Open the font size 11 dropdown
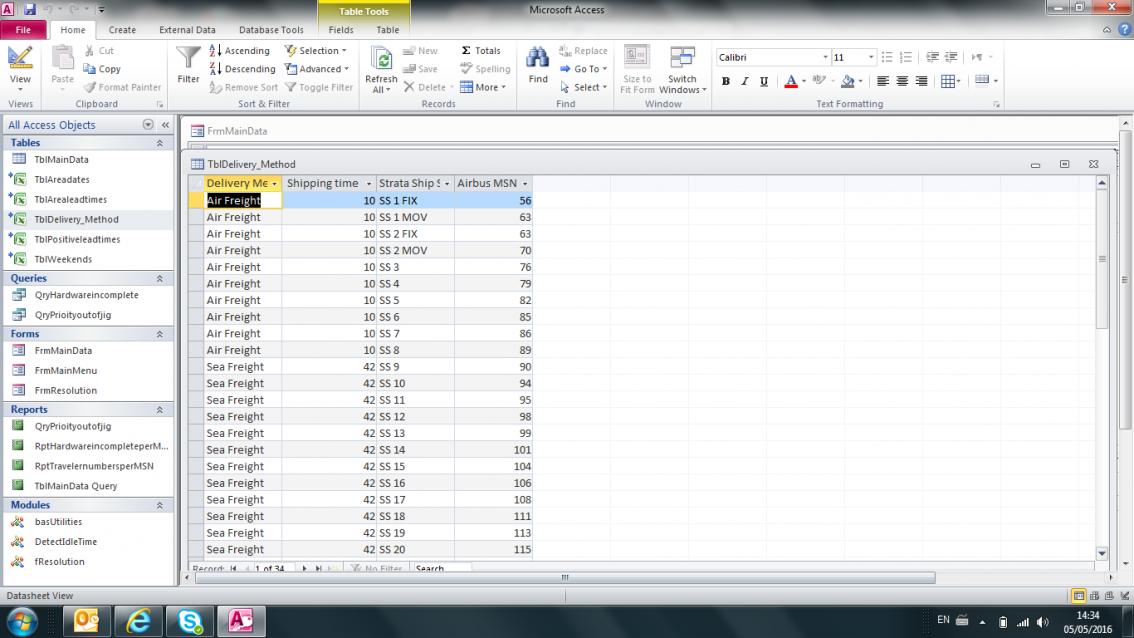1134x638 pixels. tap(871, 57)
